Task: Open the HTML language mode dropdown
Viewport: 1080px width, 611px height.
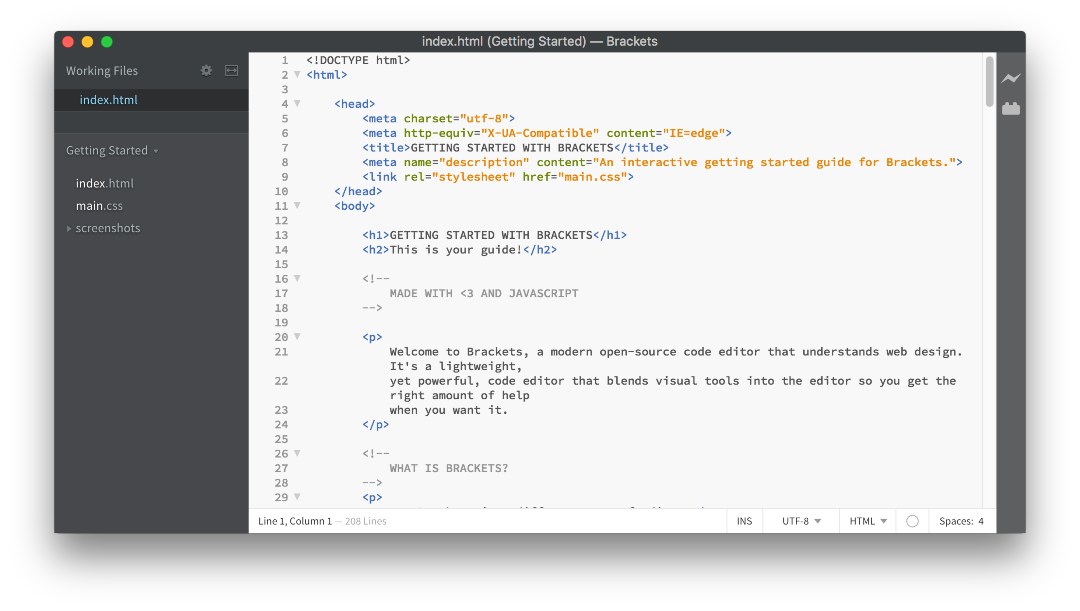Action: (868, 521)
